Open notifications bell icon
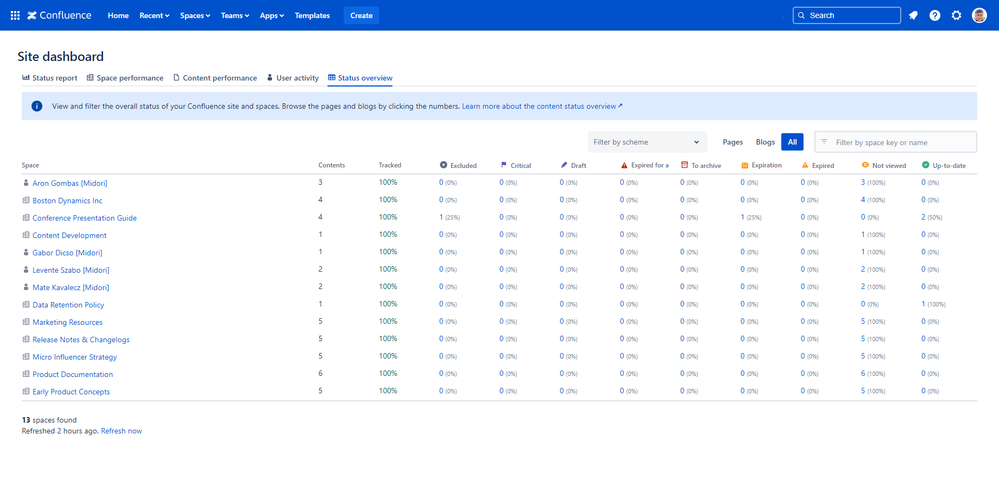 point(913,16)
